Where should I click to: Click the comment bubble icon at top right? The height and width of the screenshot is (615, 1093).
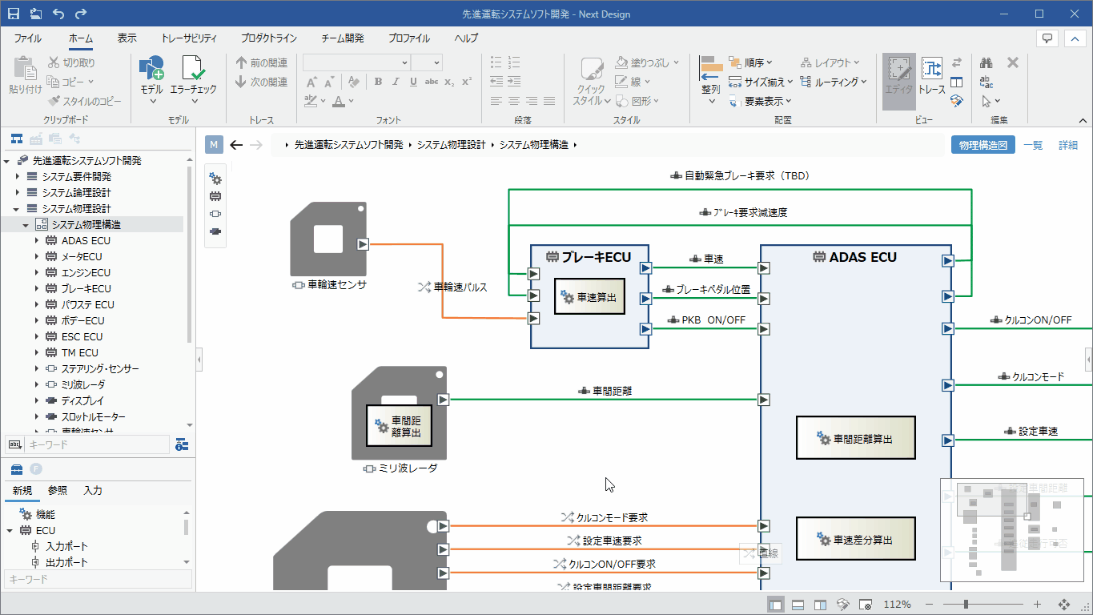[1046, 38]
